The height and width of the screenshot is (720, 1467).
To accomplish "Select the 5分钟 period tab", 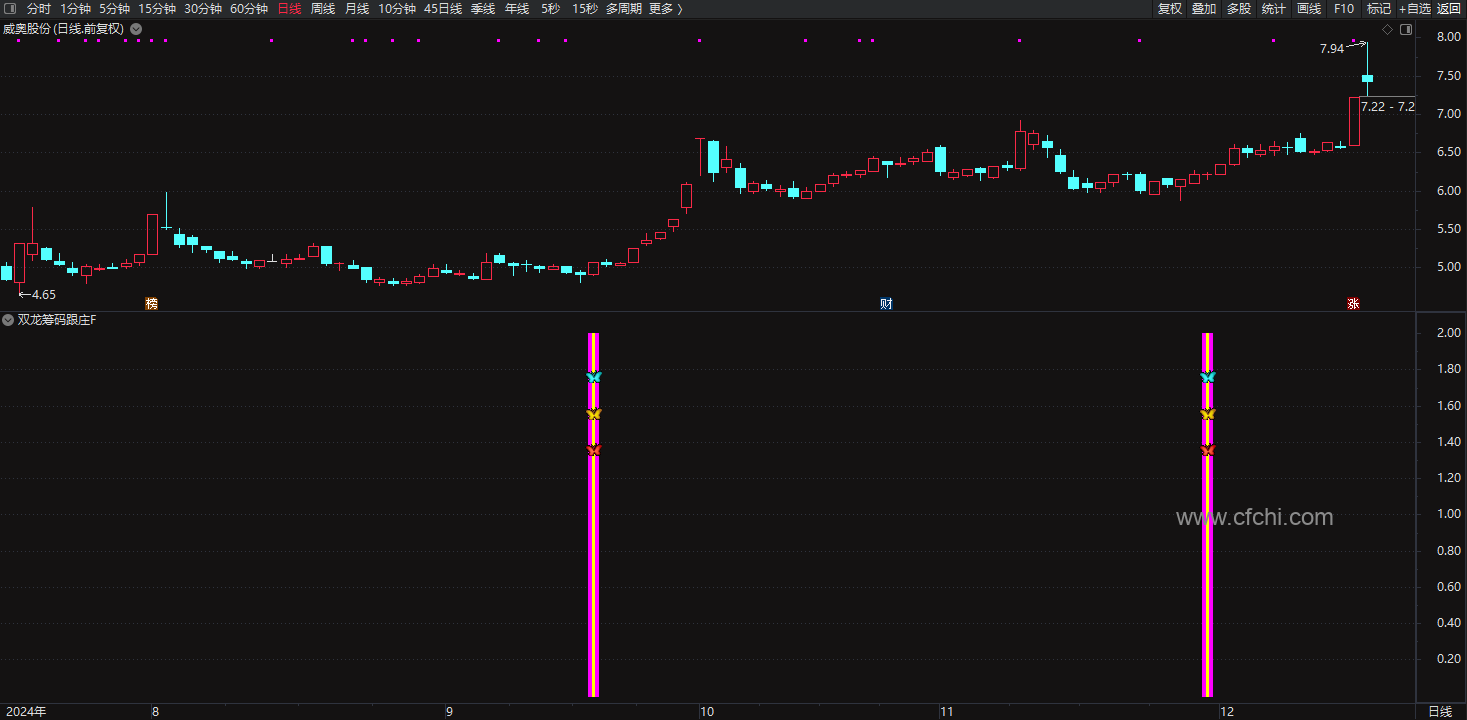I will click(114, 9).
